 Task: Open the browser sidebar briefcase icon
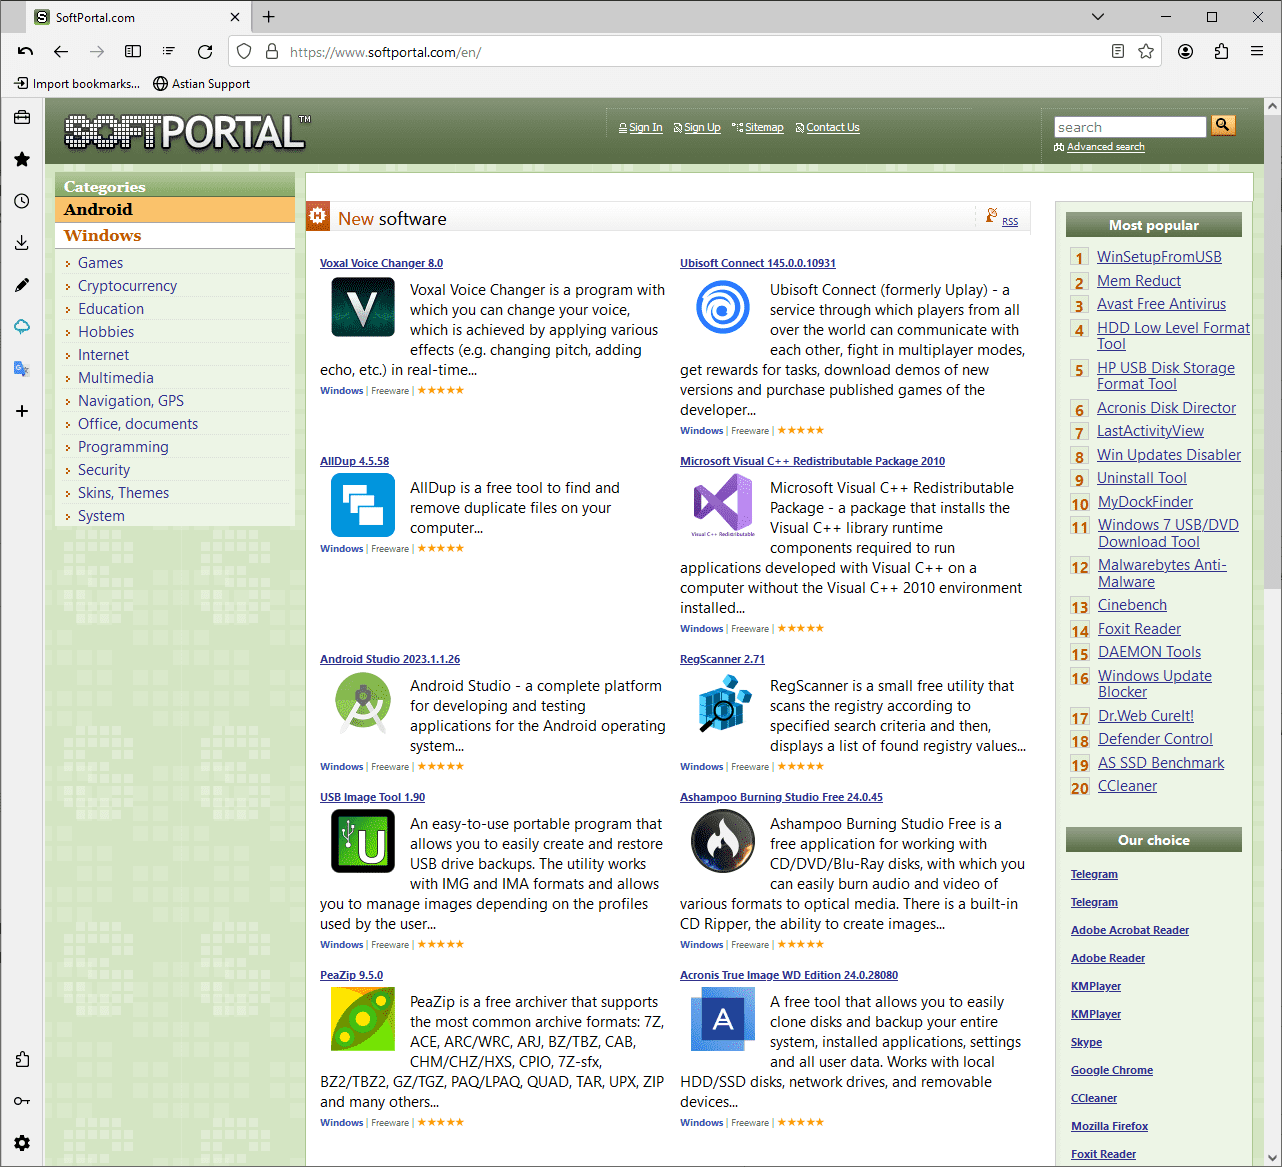pyautogui.click(x=22, y=117)
